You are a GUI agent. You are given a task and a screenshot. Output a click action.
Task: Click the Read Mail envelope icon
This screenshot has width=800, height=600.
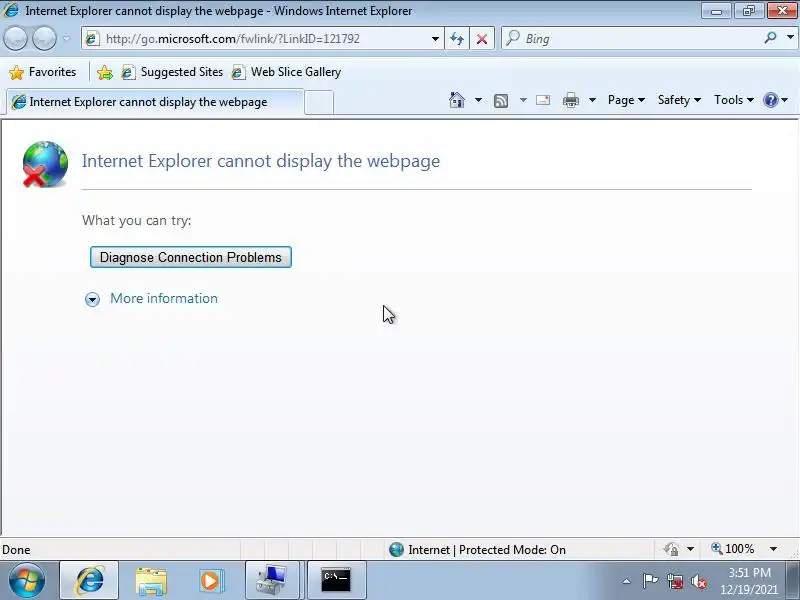tap(543, 100)
